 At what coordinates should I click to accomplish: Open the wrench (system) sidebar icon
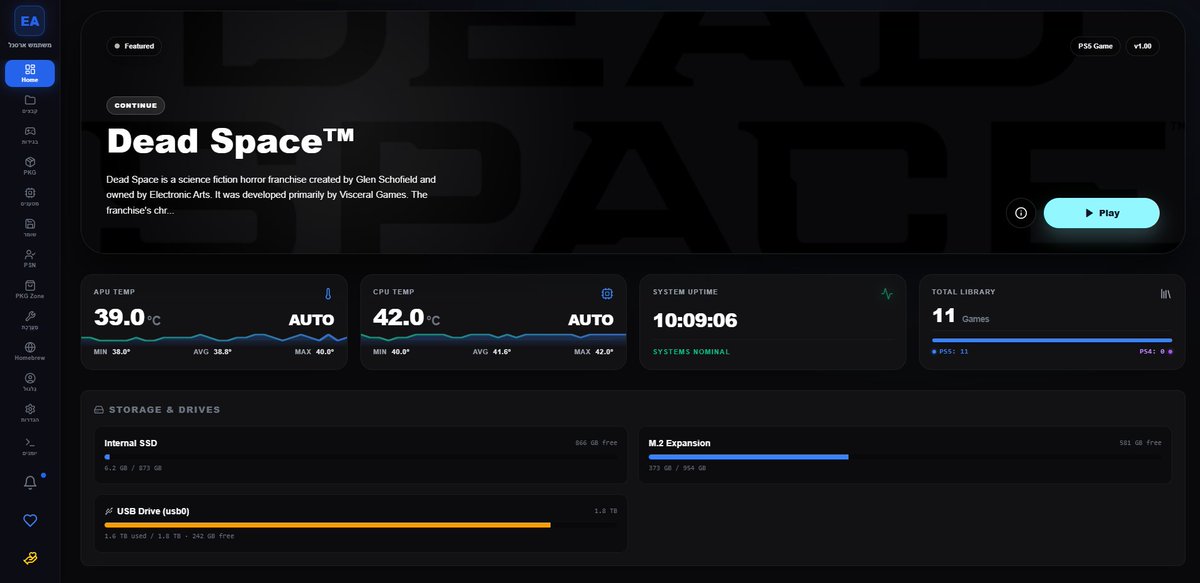(30, 316)
